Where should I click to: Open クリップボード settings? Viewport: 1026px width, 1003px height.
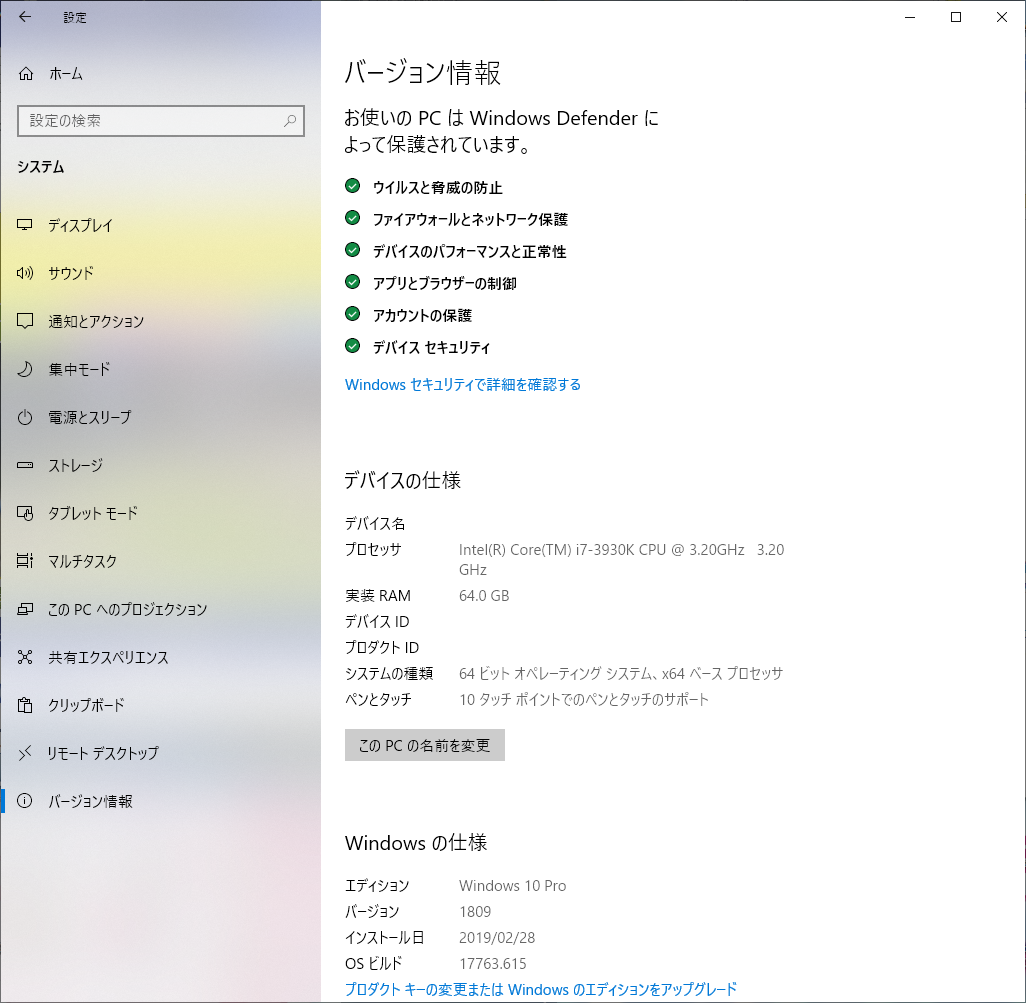click(160, 705)
